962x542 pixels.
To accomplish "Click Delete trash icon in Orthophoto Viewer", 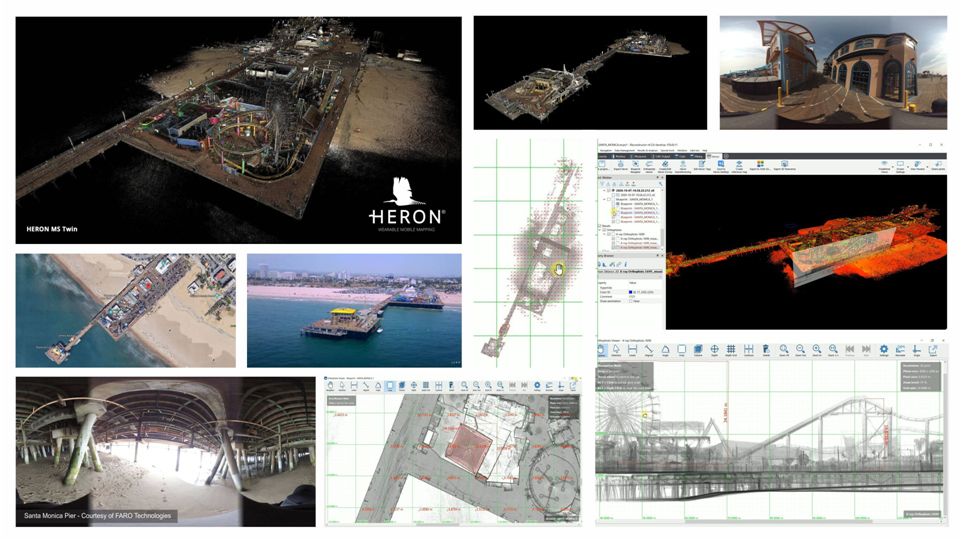I will click(766, 350).
